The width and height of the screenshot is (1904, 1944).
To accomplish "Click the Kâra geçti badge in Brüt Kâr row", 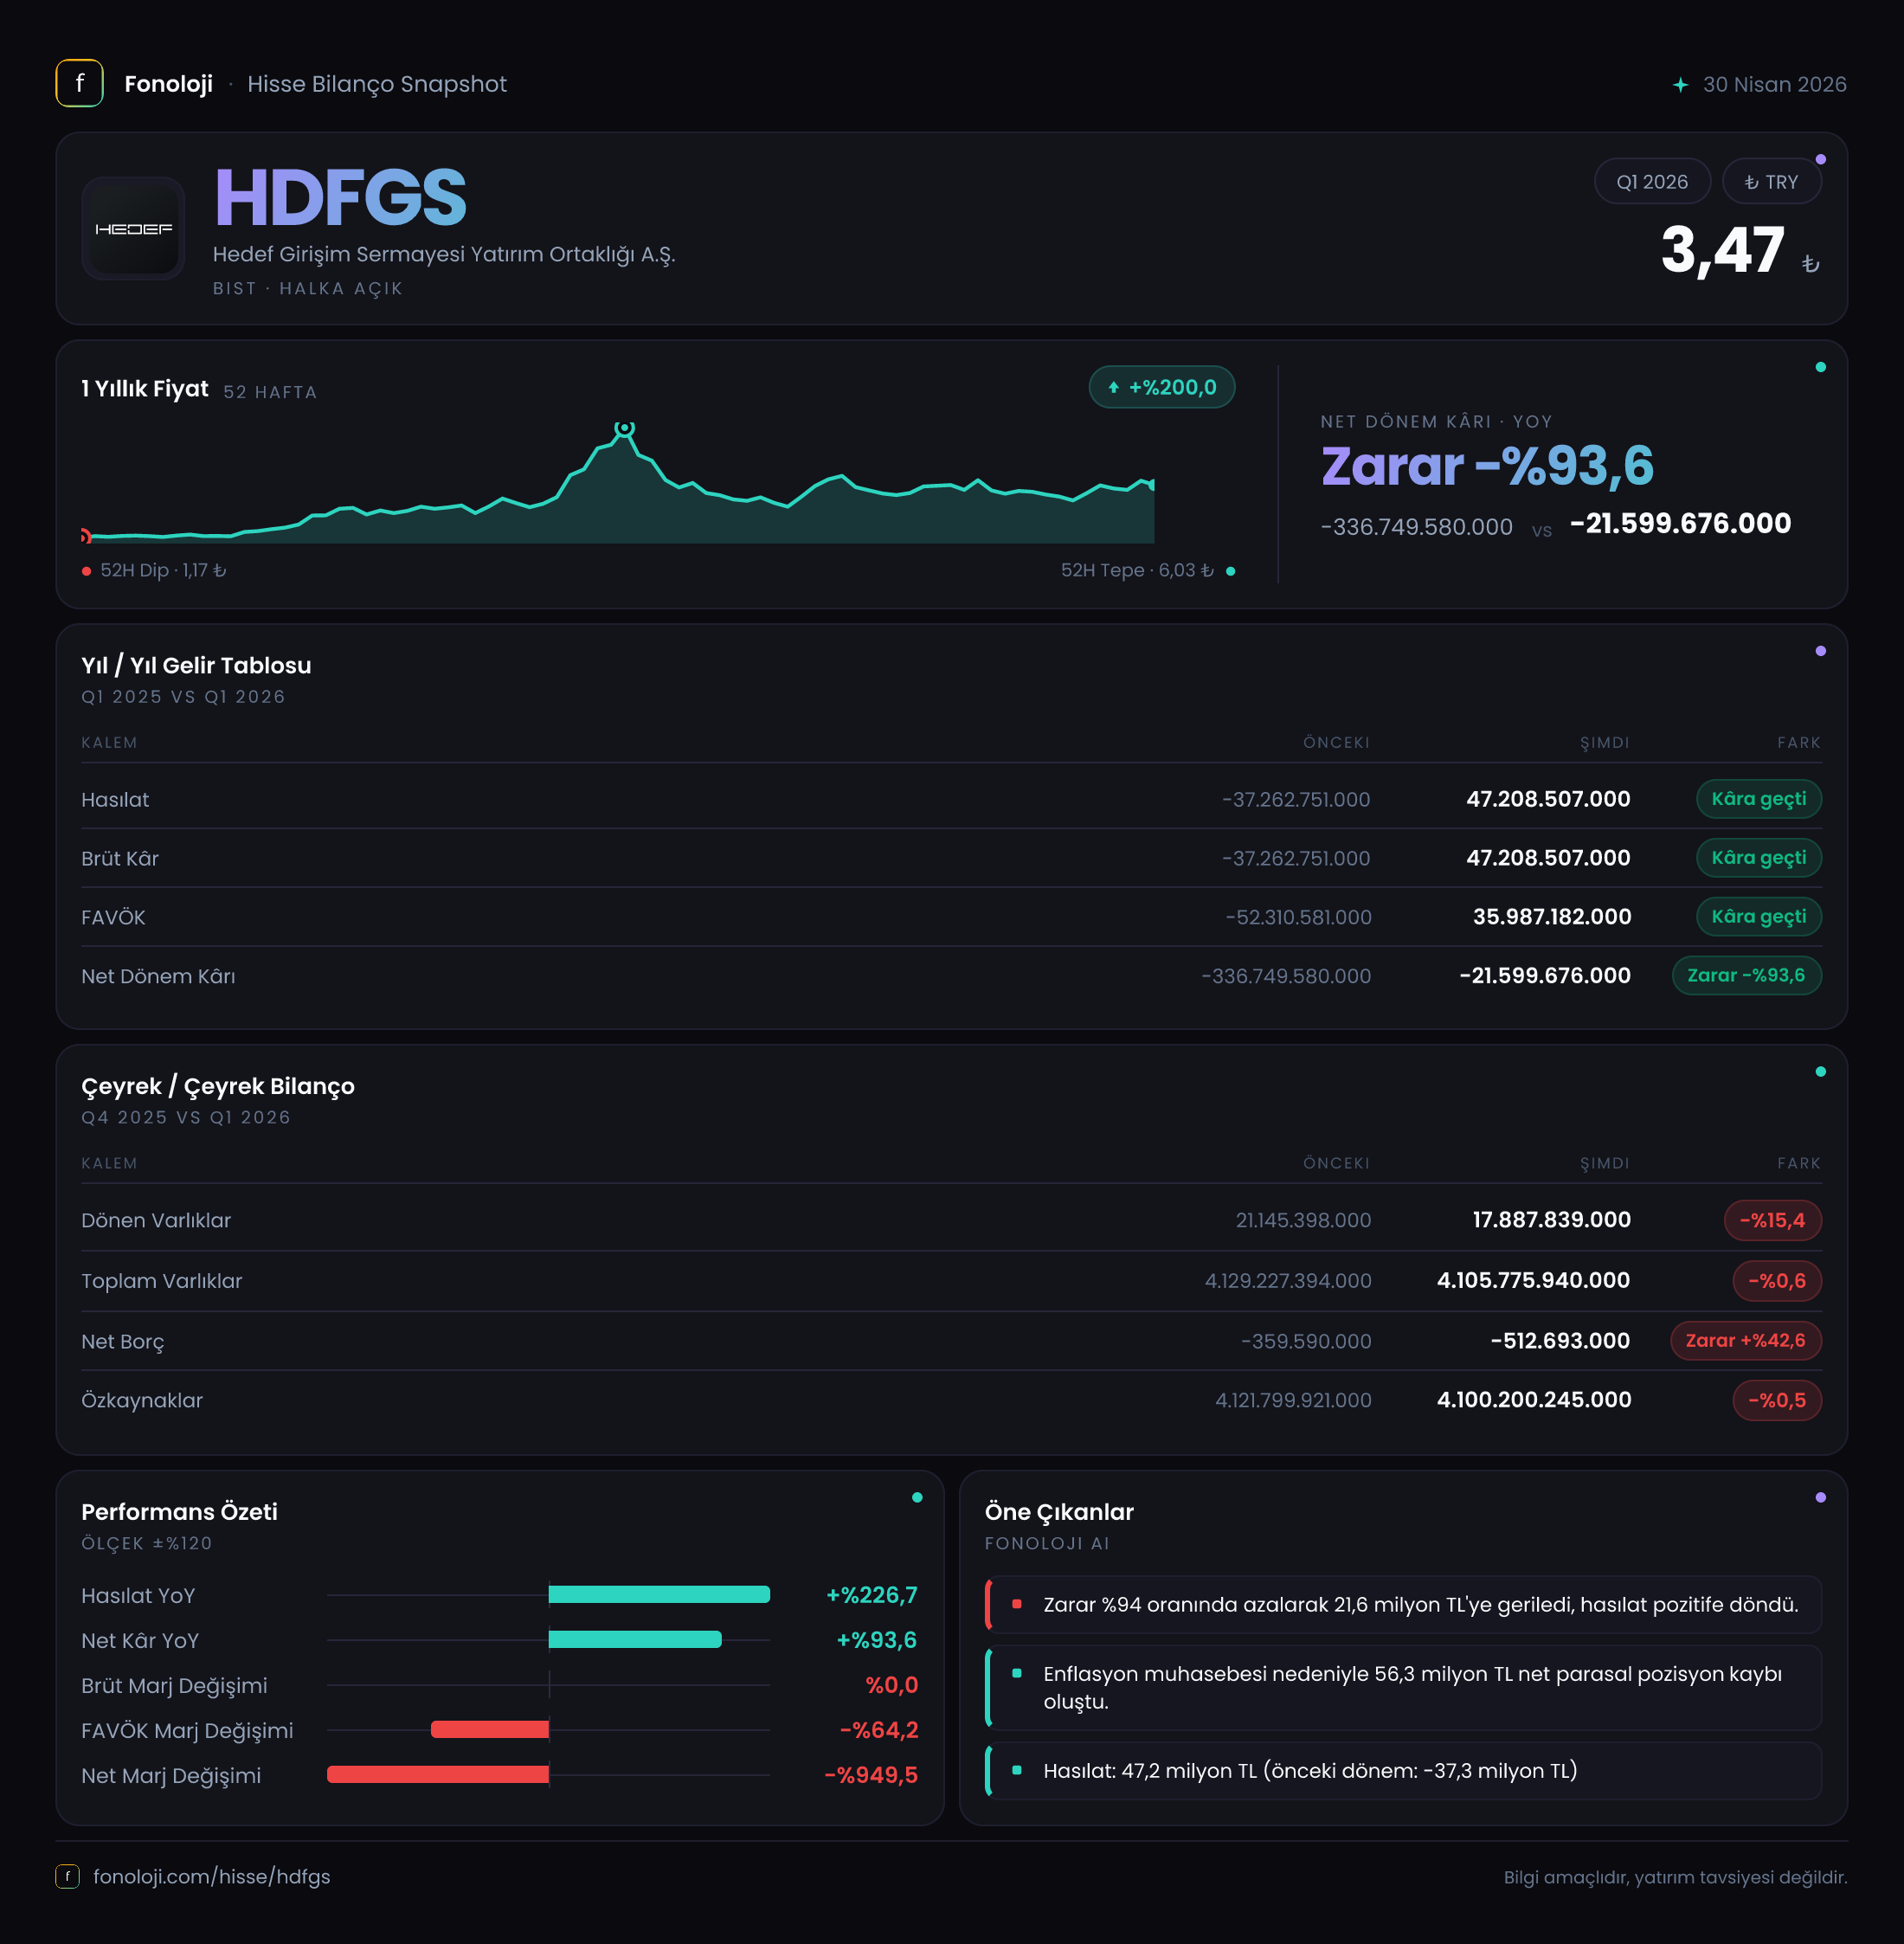I will click(1759, 858).
